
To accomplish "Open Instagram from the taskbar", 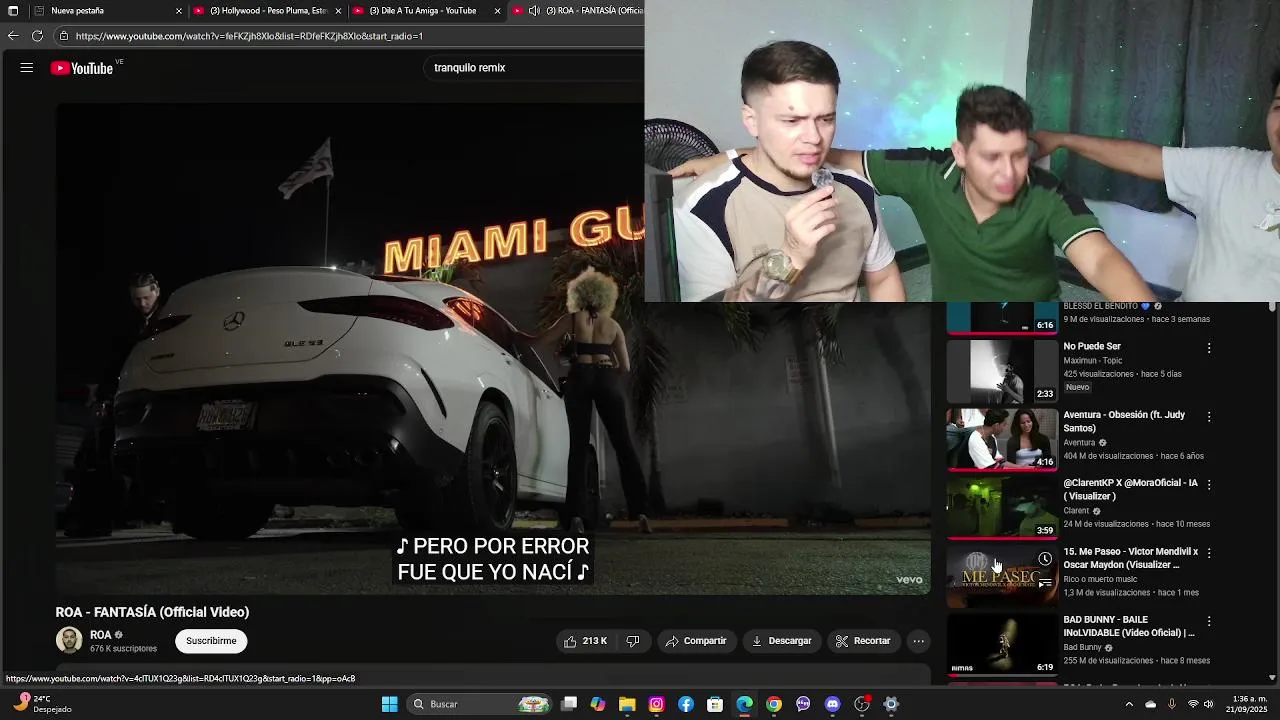I will (656, 704).
